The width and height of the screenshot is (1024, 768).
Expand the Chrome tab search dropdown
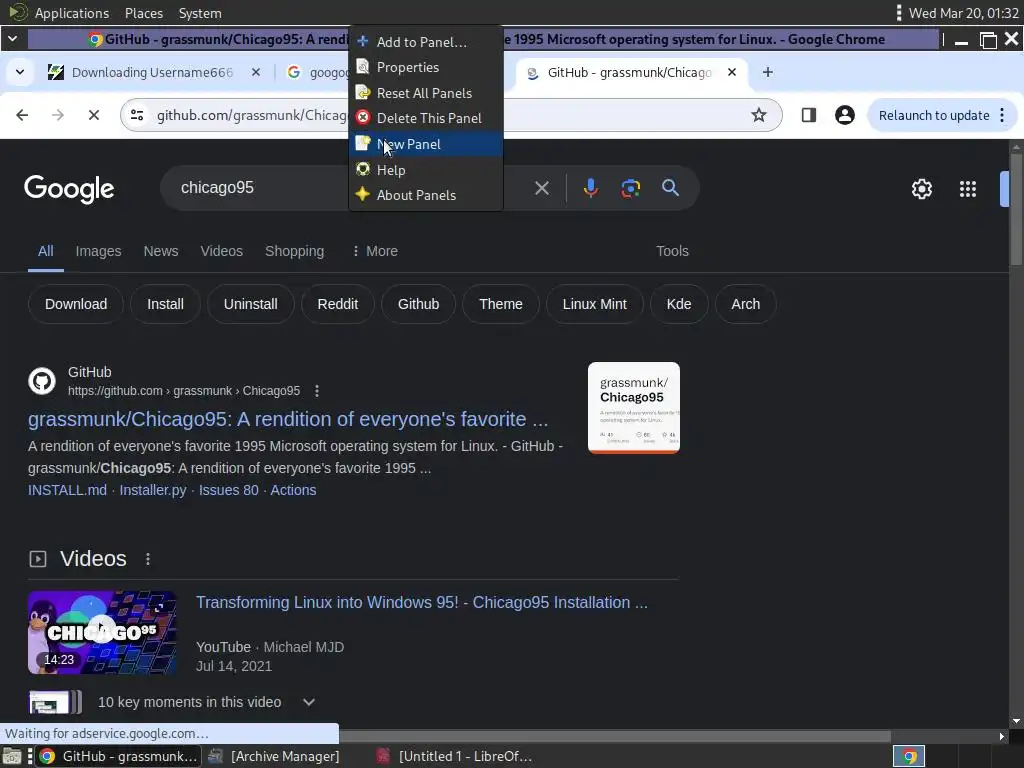(x=20, y=72)
